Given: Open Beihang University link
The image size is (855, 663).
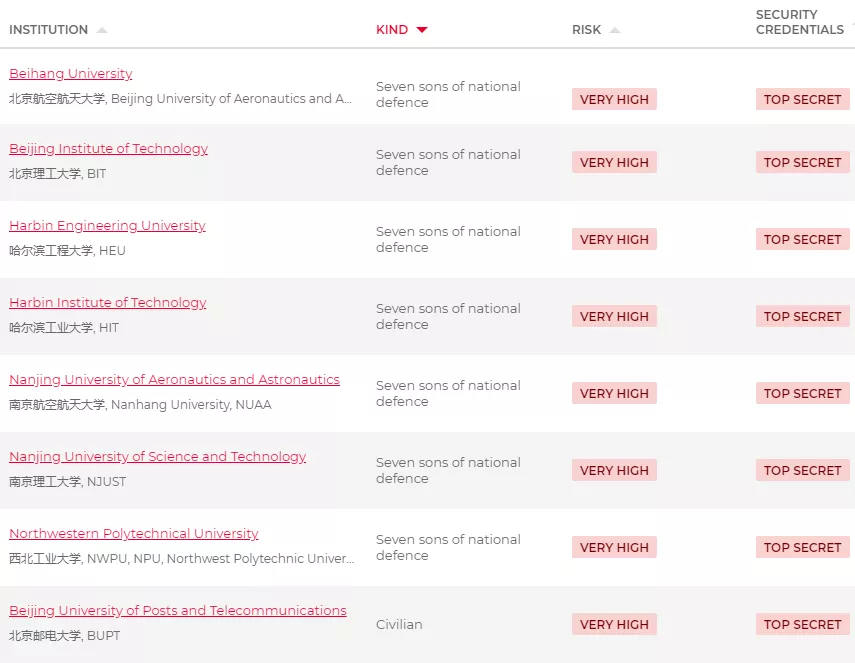Looking at the screenshot, I should coord(71,74).
